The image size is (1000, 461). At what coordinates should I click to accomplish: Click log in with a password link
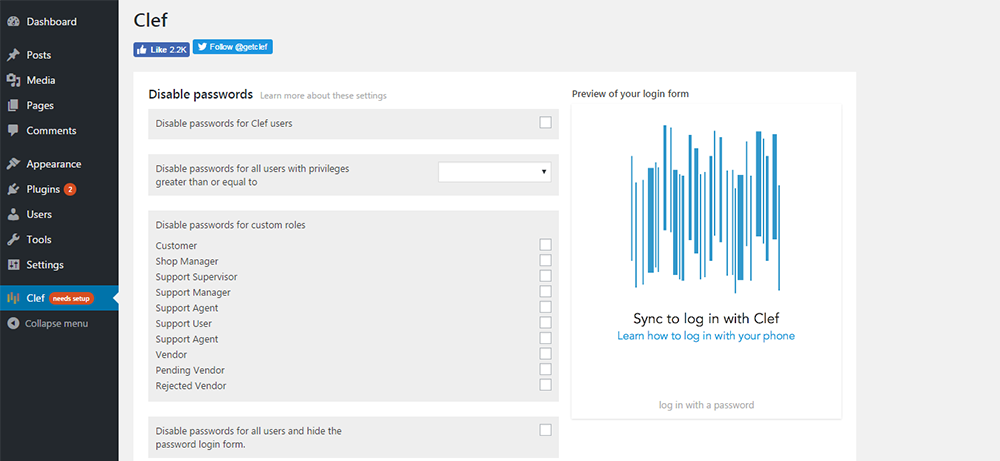point(707,405)
